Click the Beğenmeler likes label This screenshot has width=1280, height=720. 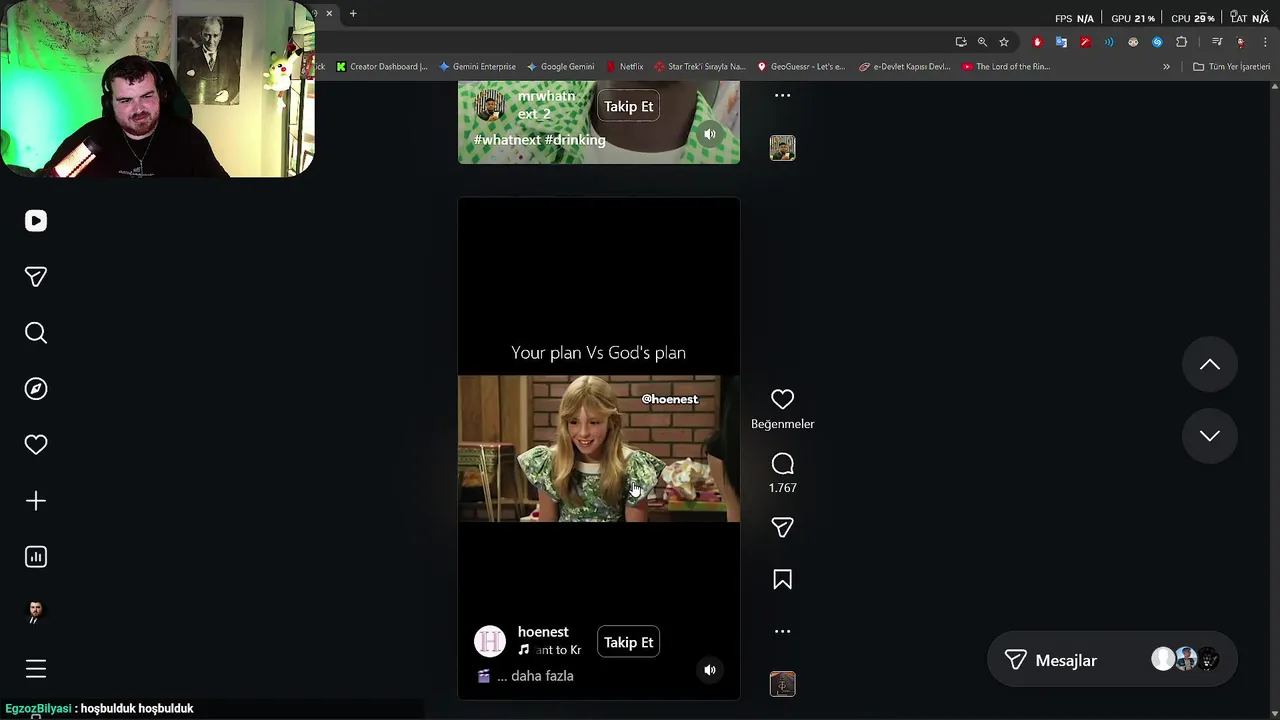[x=782, y=424]
